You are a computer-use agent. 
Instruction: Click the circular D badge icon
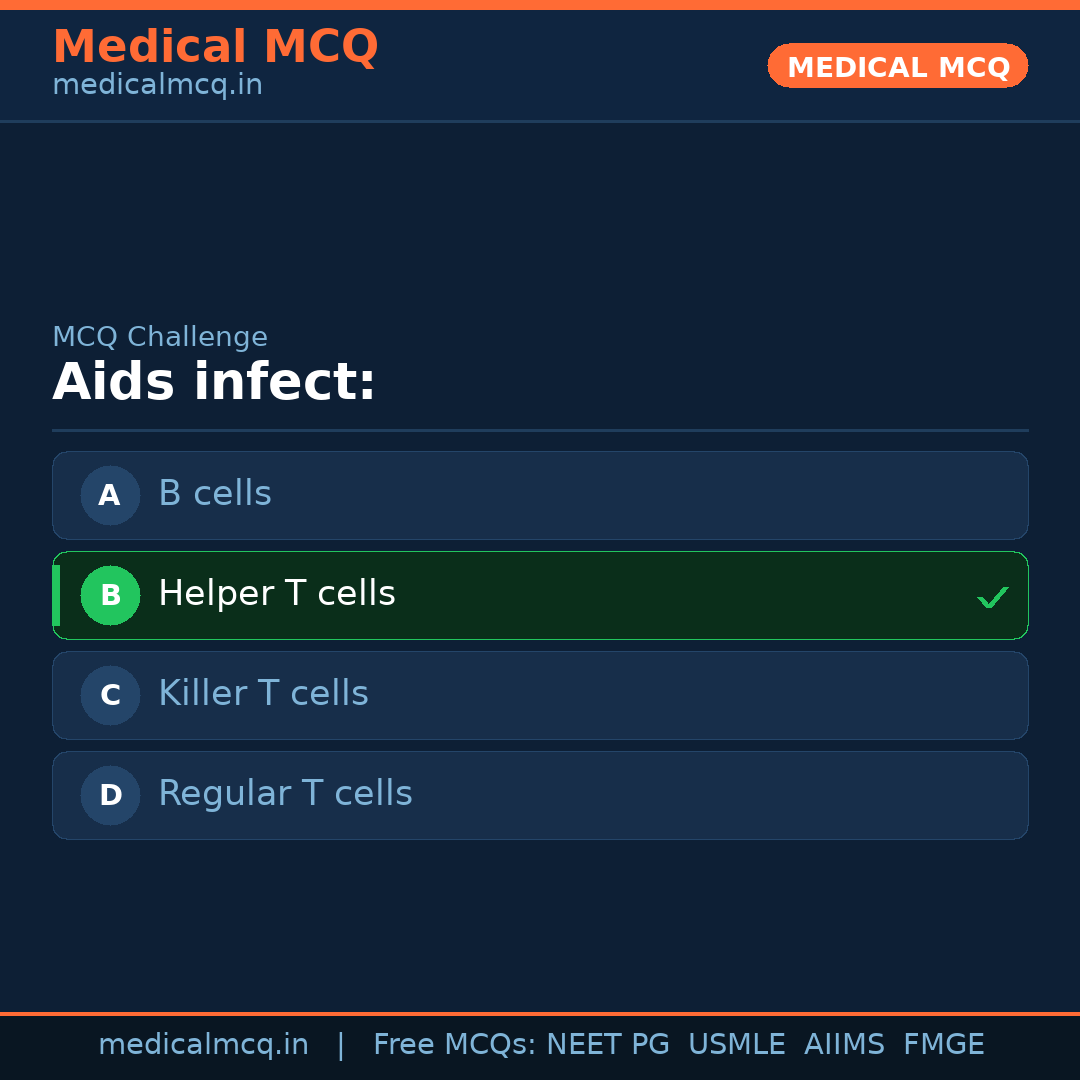(x=110, y=795)
